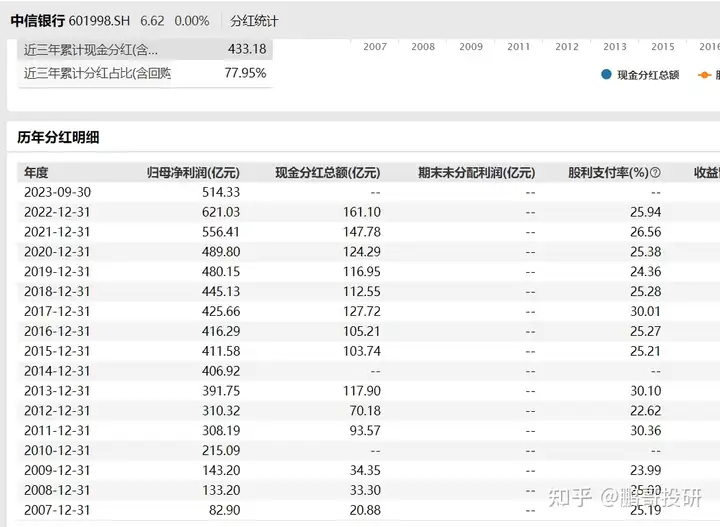Sort by 期末未分配利润(亿元) column header
The height and width of the screenshot is (527, 720).
476,173
